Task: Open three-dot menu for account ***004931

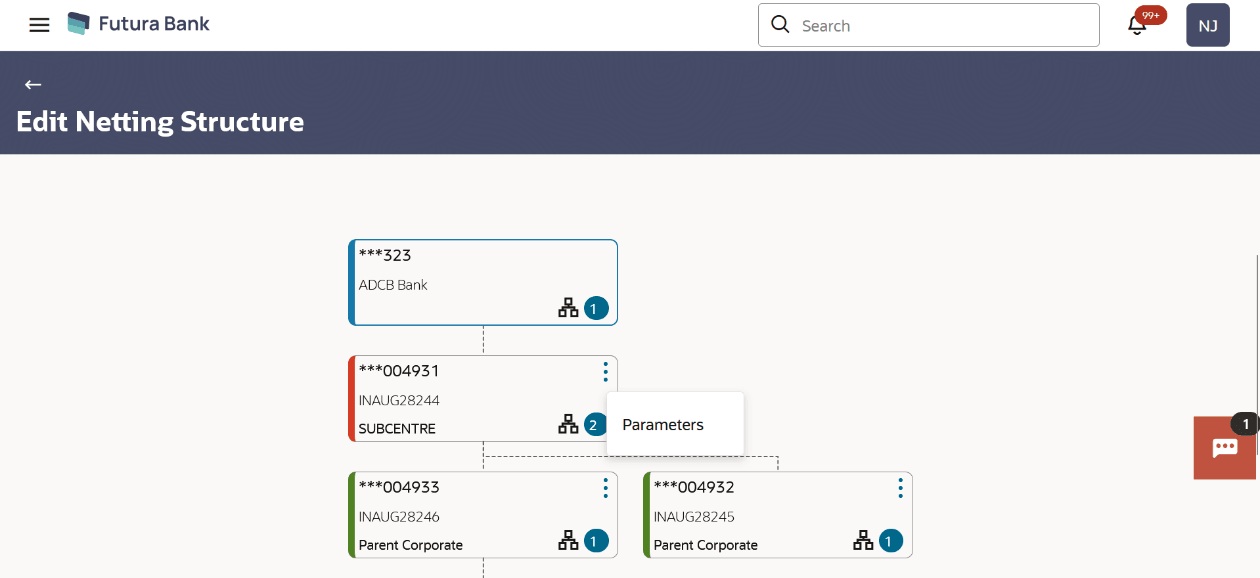Action: tap(605, 372)
